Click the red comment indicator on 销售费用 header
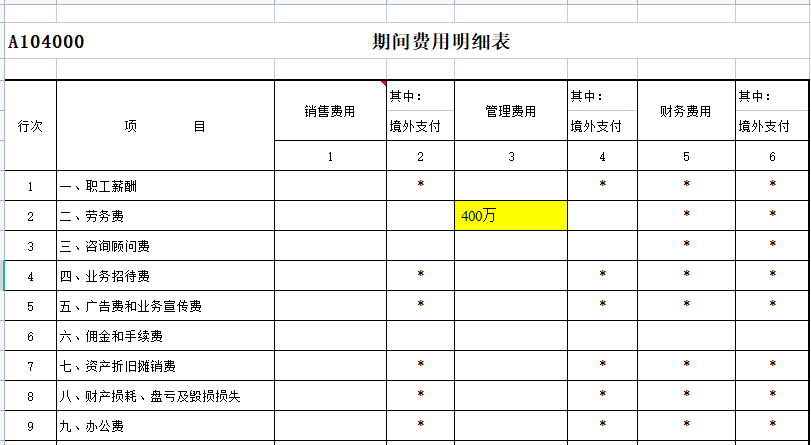This screenshot has width=811, height=445. (x=383, y=84)
